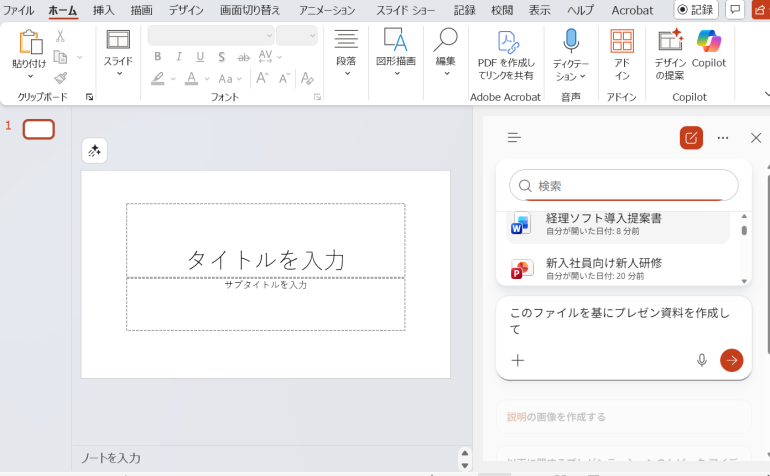Open Copilot pane hamburger menu
The width and height of the screenshot is (770, 476).
(514, 138)
